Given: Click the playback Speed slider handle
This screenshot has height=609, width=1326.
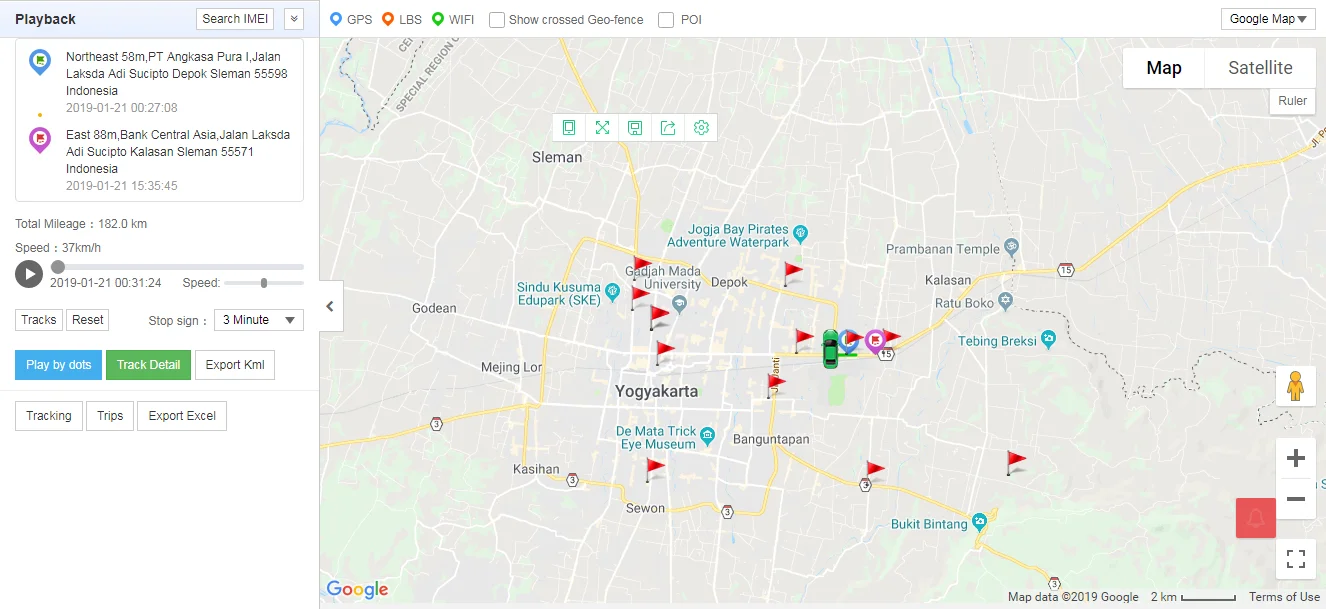Looking at the screenshot, I should tap(264, 283).
